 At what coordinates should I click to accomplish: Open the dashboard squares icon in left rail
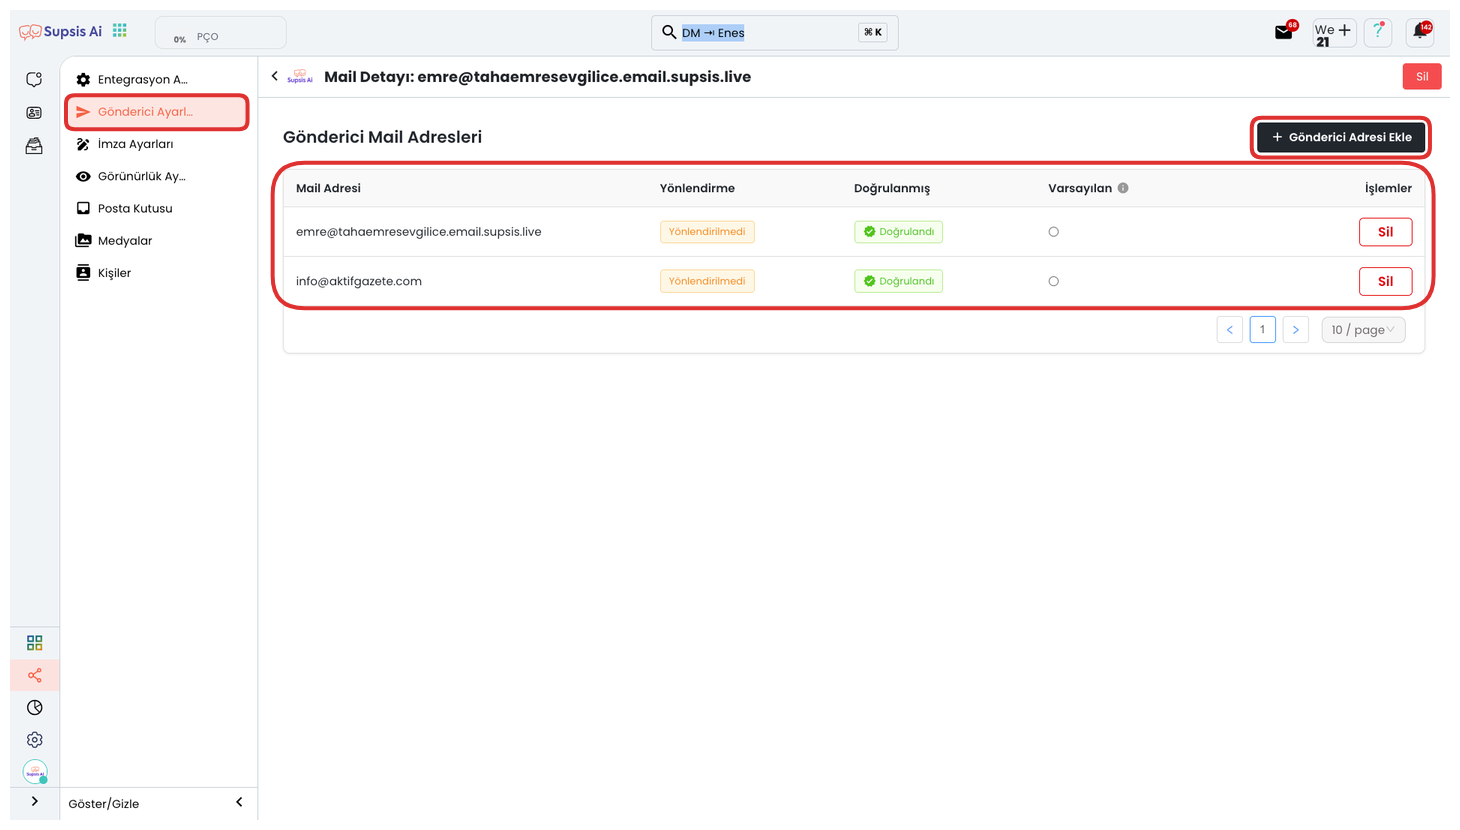[x=35, y=642]
